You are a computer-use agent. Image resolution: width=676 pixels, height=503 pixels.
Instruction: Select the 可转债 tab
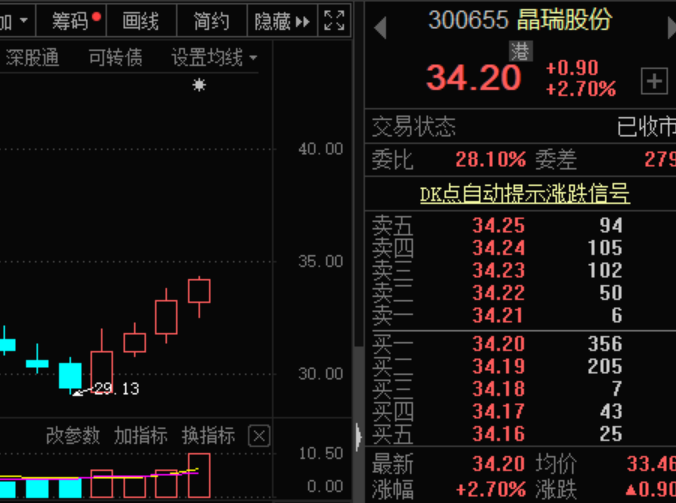115,58
